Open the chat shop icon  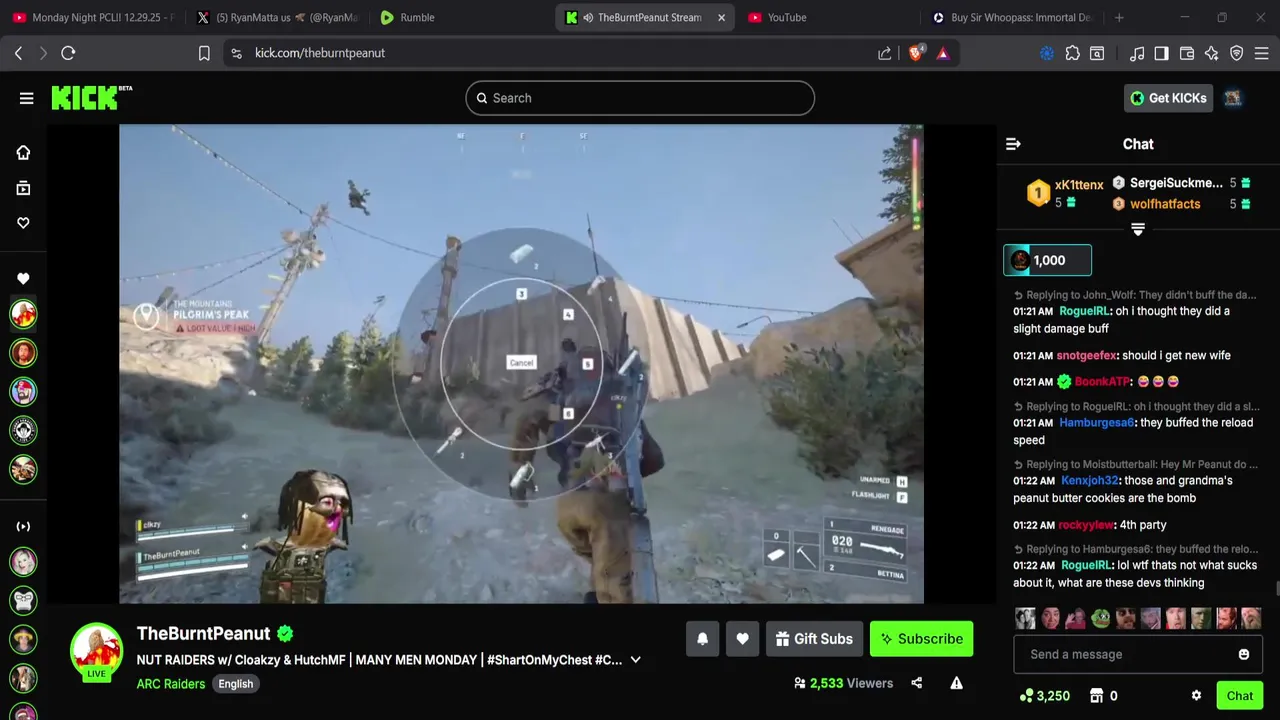[x=1096, y=696]
